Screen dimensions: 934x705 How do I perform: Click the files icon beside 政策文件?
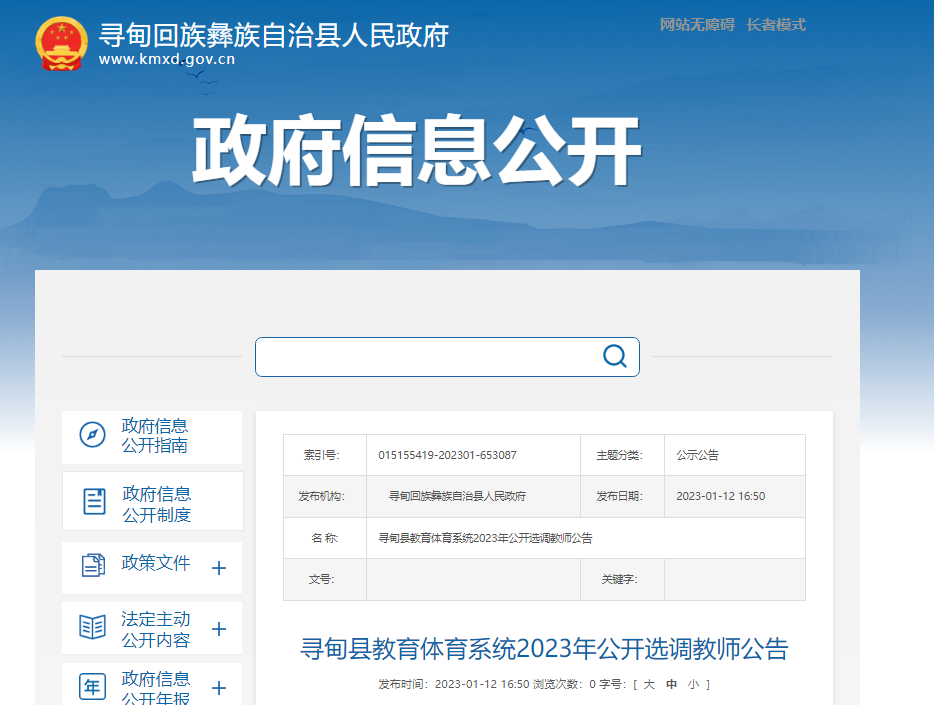(93, 565)
